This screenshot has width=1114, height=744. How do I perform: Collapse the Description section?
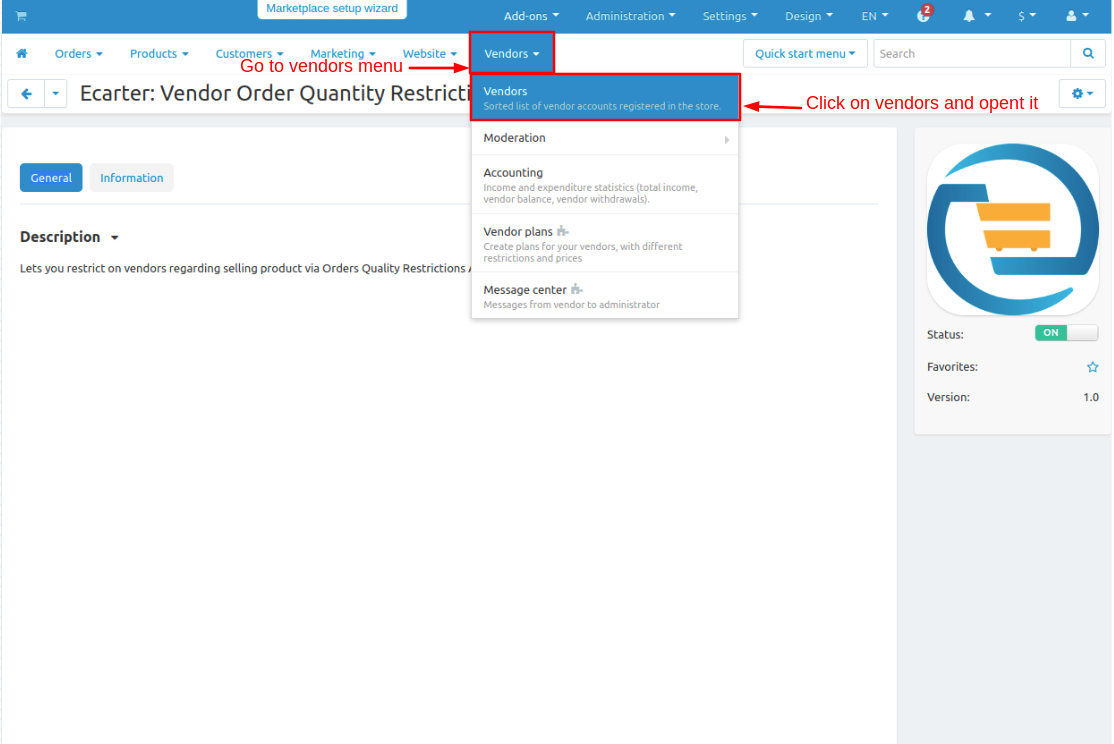click(x=69, y=237)
